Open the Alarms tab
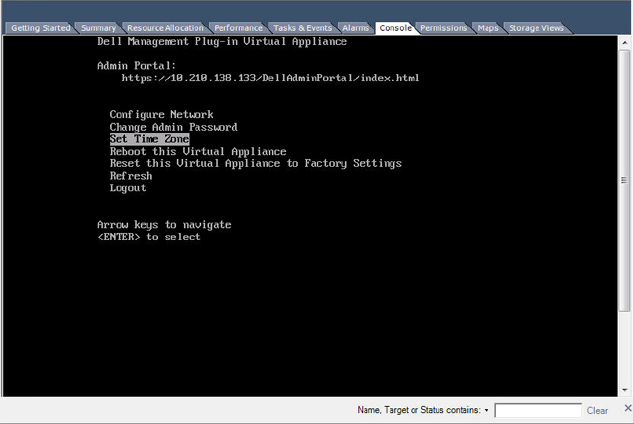This screenshot has height=424, width=634. (355, 28)
